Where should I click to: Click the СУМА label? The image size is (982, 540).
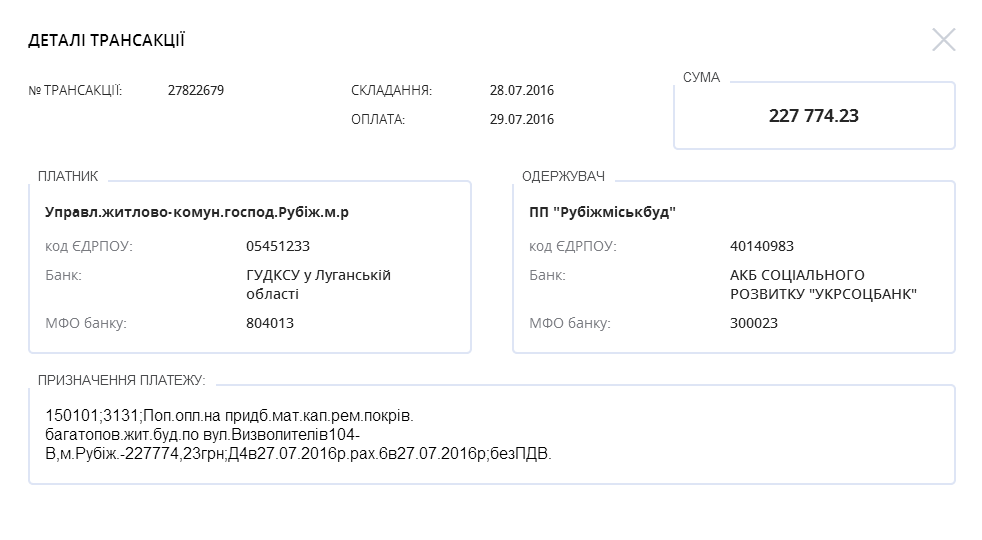tap(701, 78)
